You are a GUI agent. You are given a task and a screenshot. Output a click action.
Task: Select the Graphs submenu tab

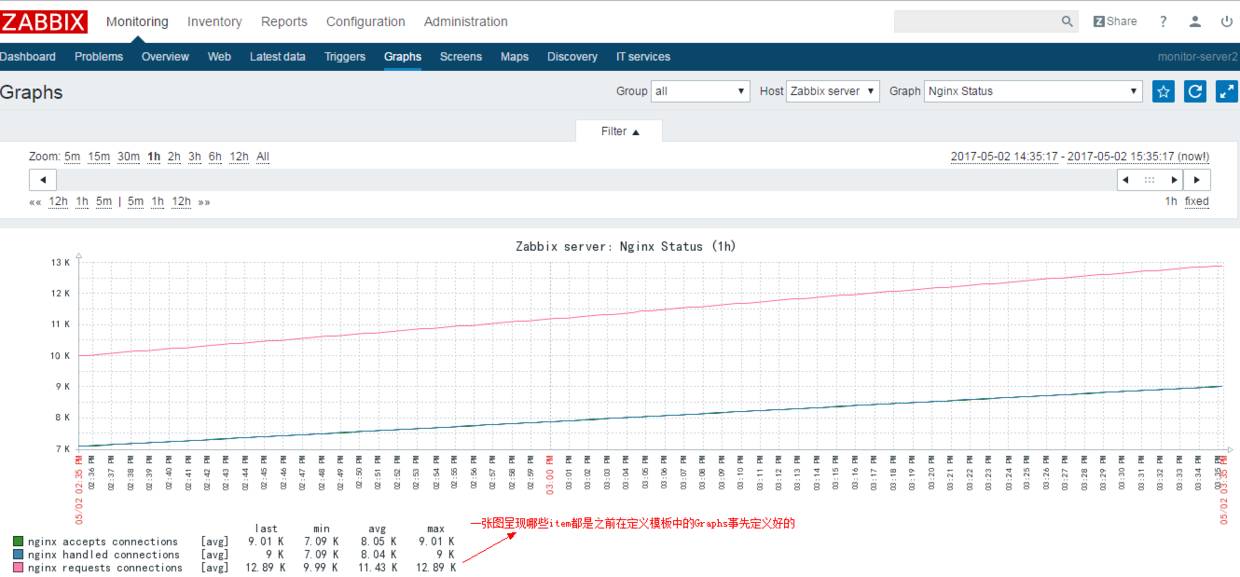(403, 57)
